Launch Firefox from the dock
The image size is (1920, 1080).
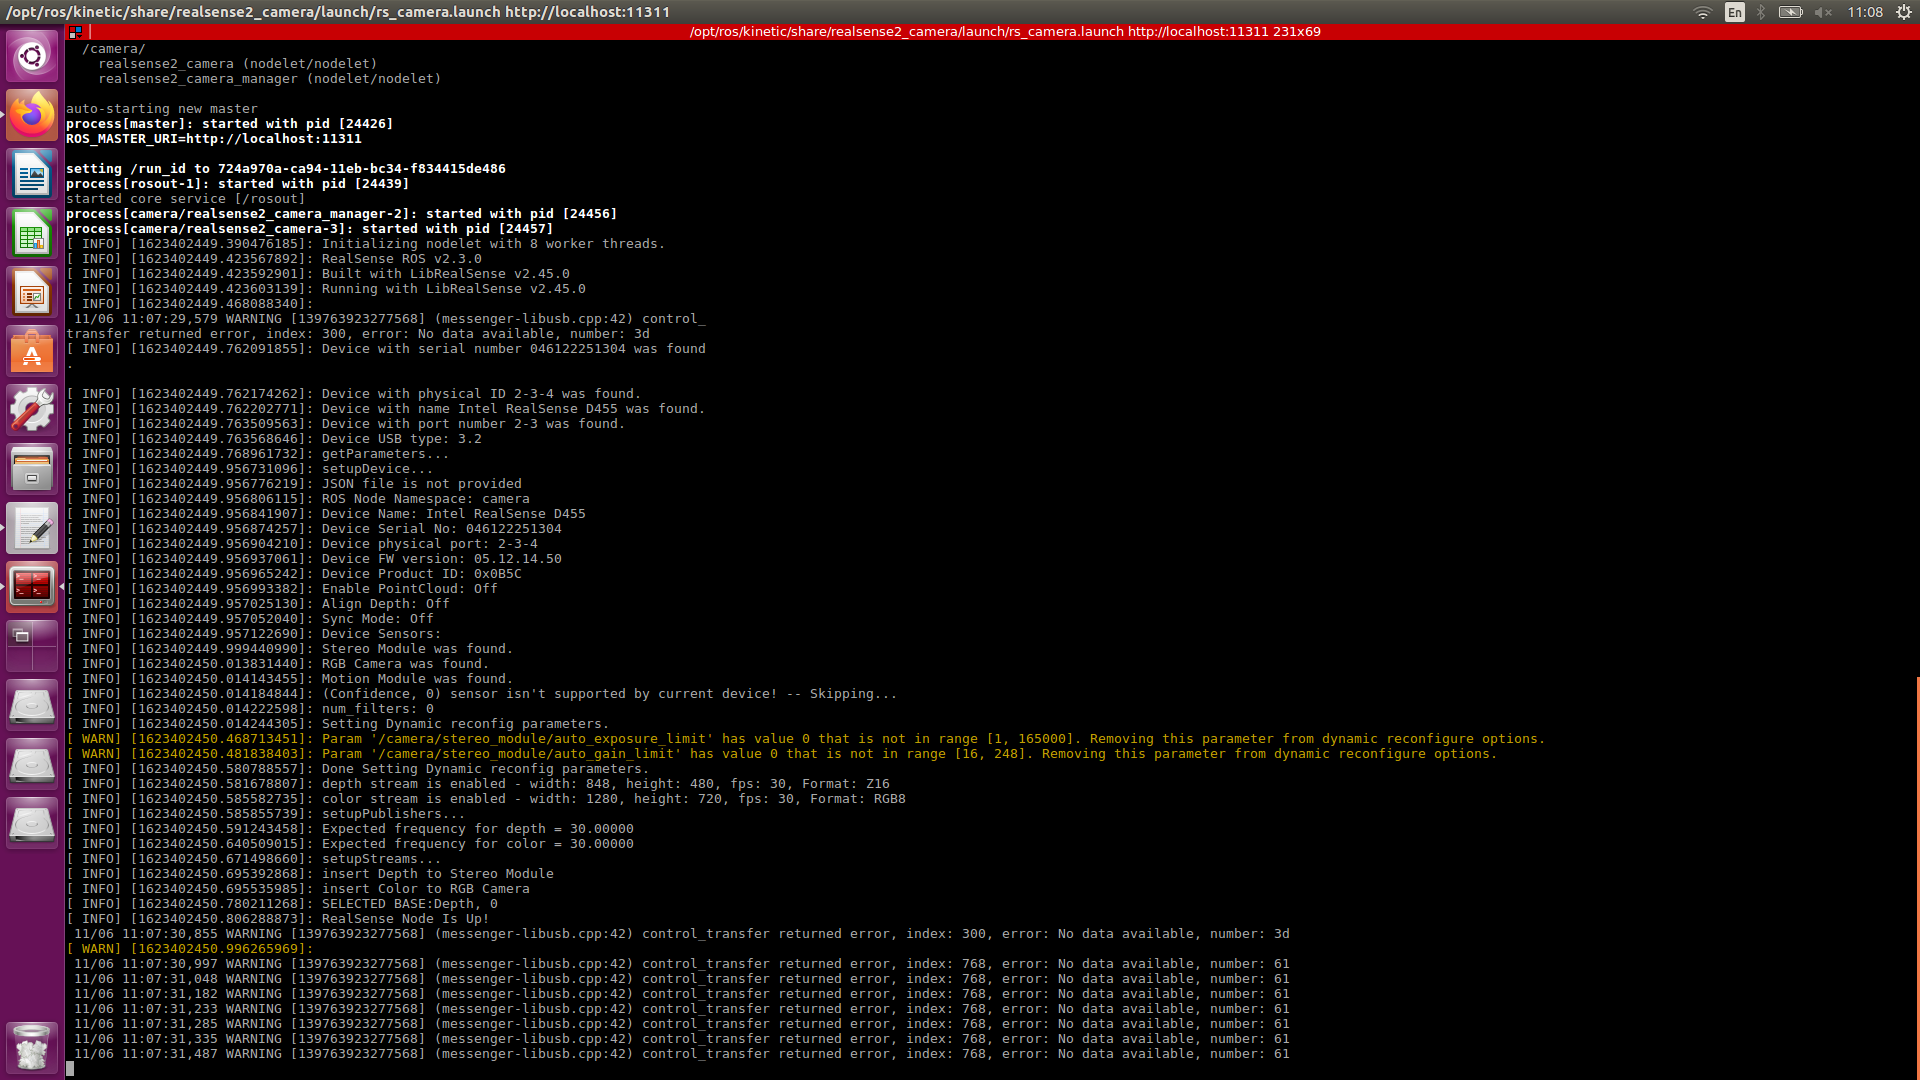(32, 116)
